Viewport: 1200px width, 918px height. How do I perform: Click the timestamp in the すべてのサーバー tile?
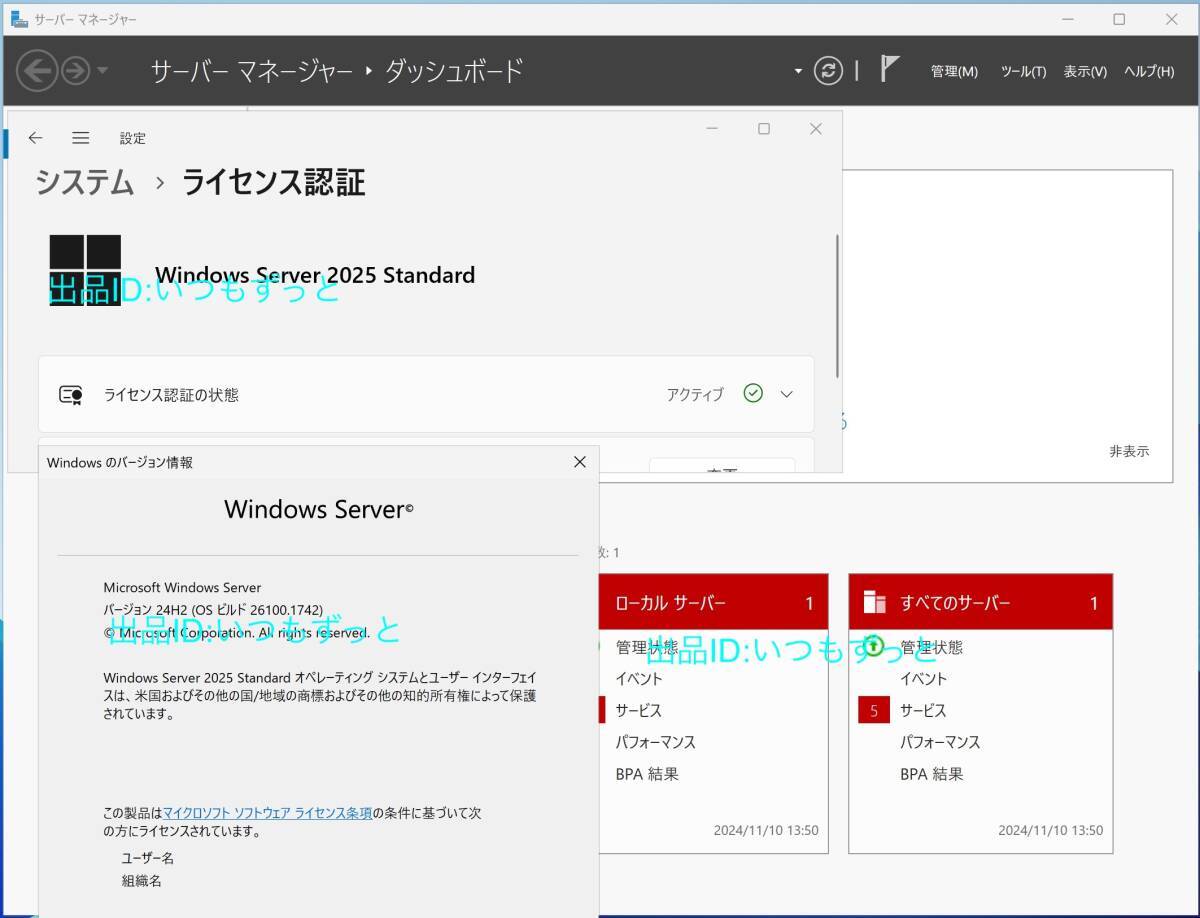1050,830
